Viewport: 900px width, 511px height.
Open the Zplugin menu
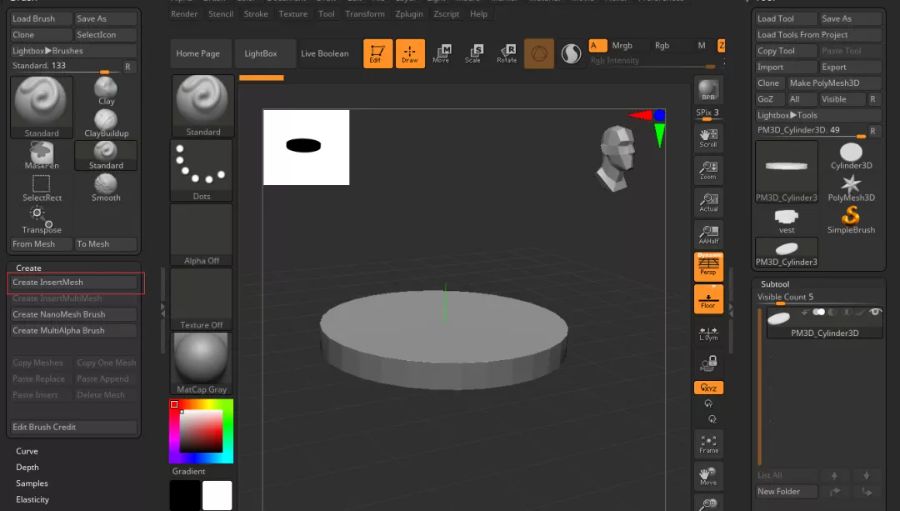(409, 14)
